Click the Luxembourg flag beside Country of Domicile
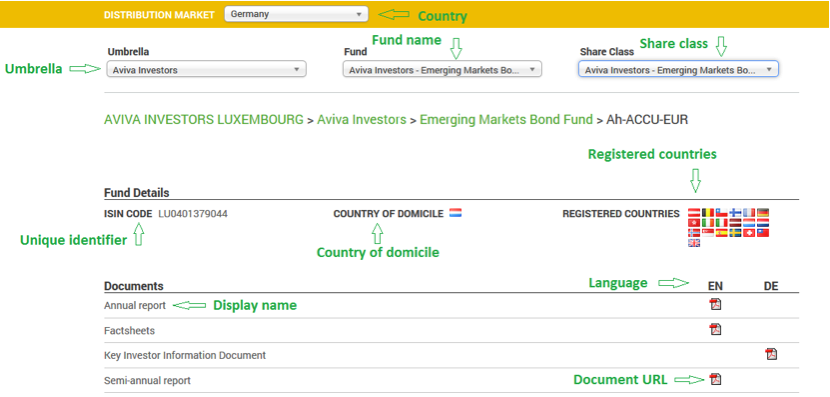The height and width of the screenshot is (397, 830). pos(455,213)
